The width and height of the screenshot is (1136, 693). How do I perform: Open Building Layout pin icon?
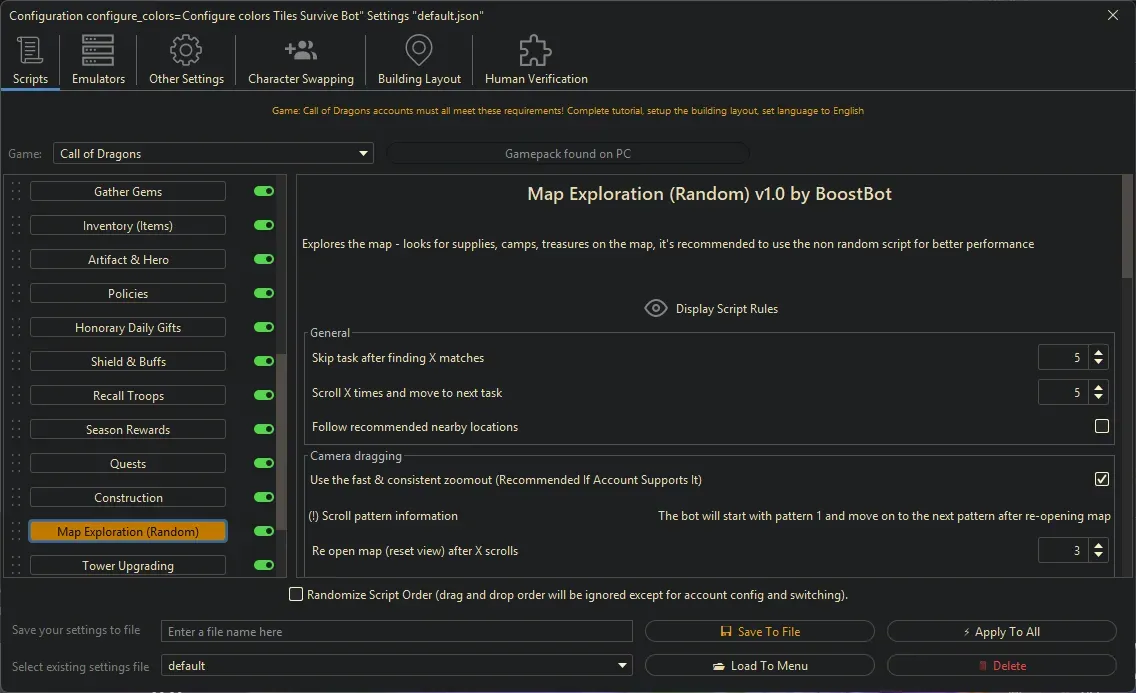[x=419, y=50]
